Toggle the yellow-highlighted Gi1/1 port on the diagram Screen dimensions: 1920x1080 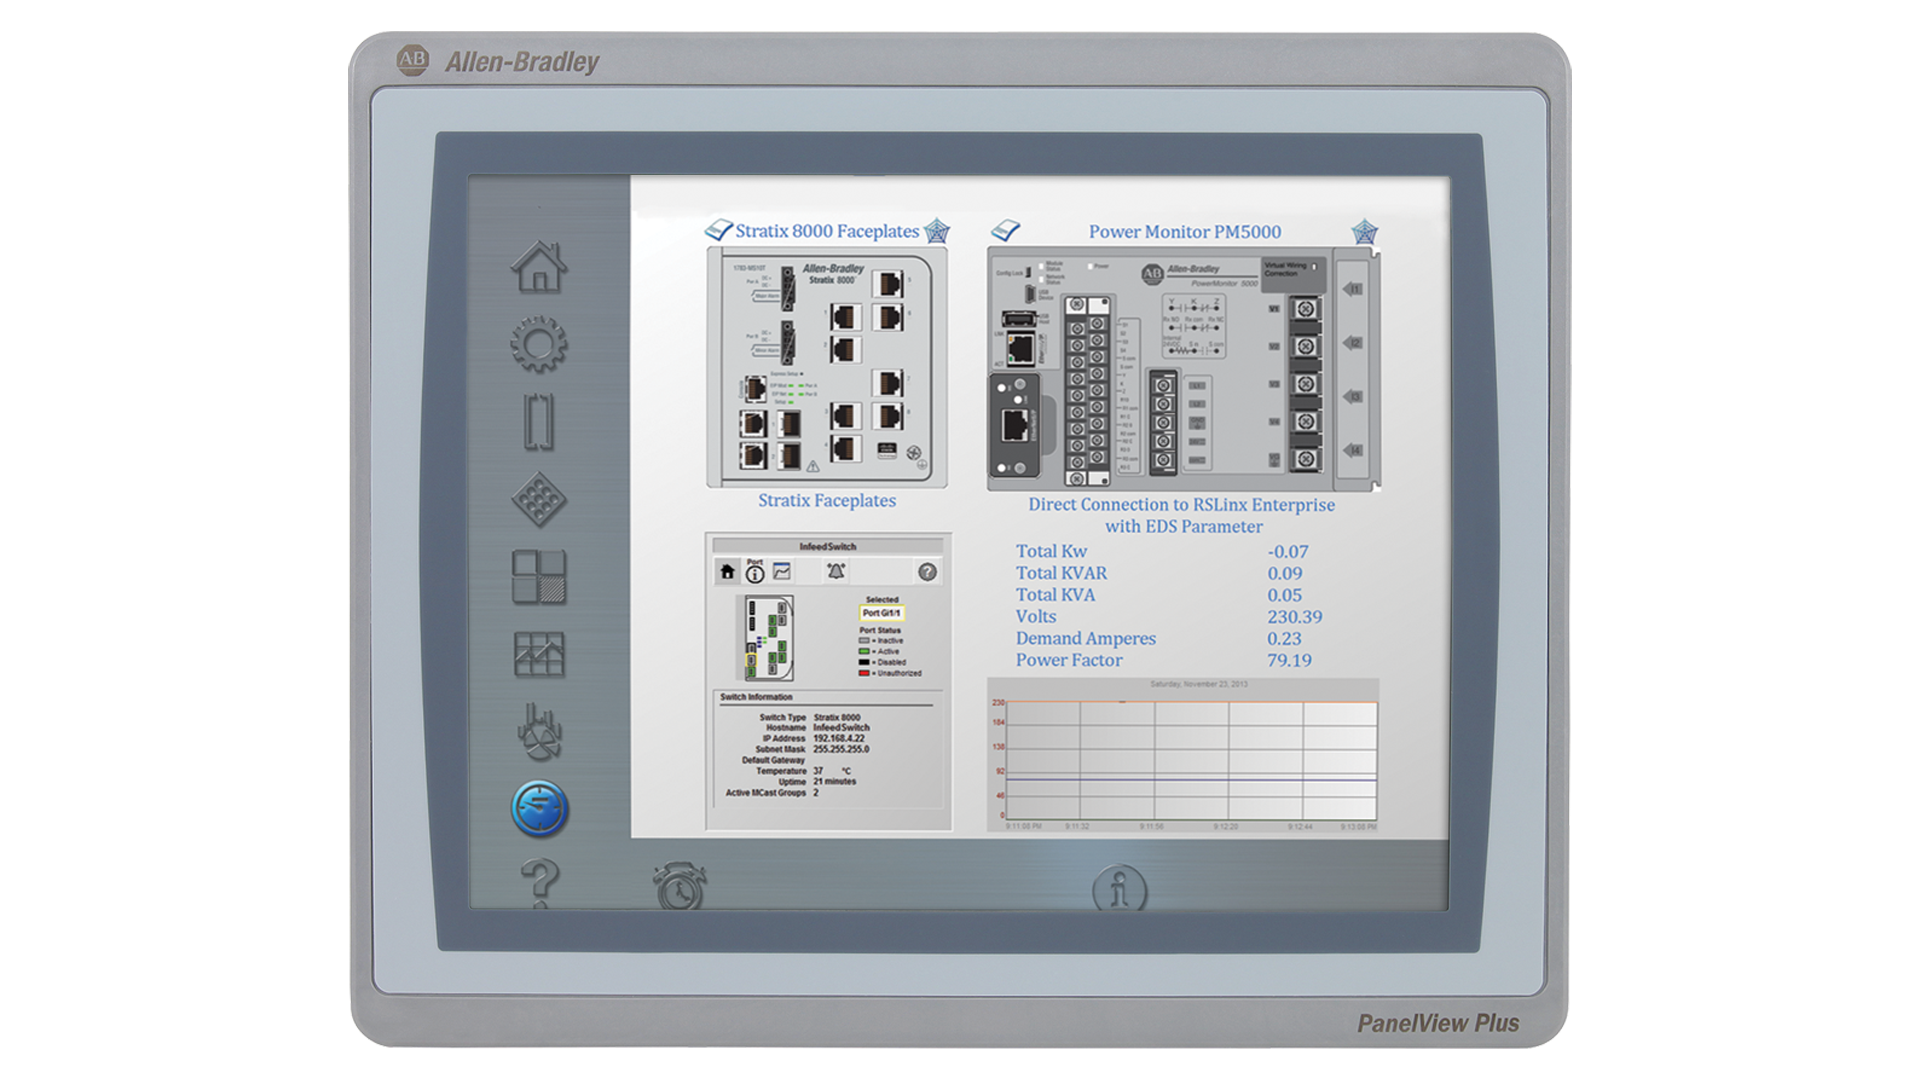pyautogui.click(x=752, y=660)
